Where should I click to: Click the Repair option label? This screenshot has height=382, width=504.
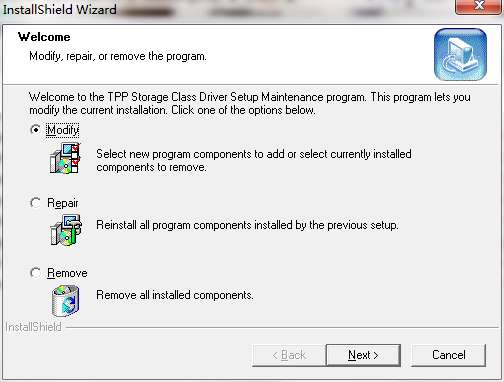[63, 203]
